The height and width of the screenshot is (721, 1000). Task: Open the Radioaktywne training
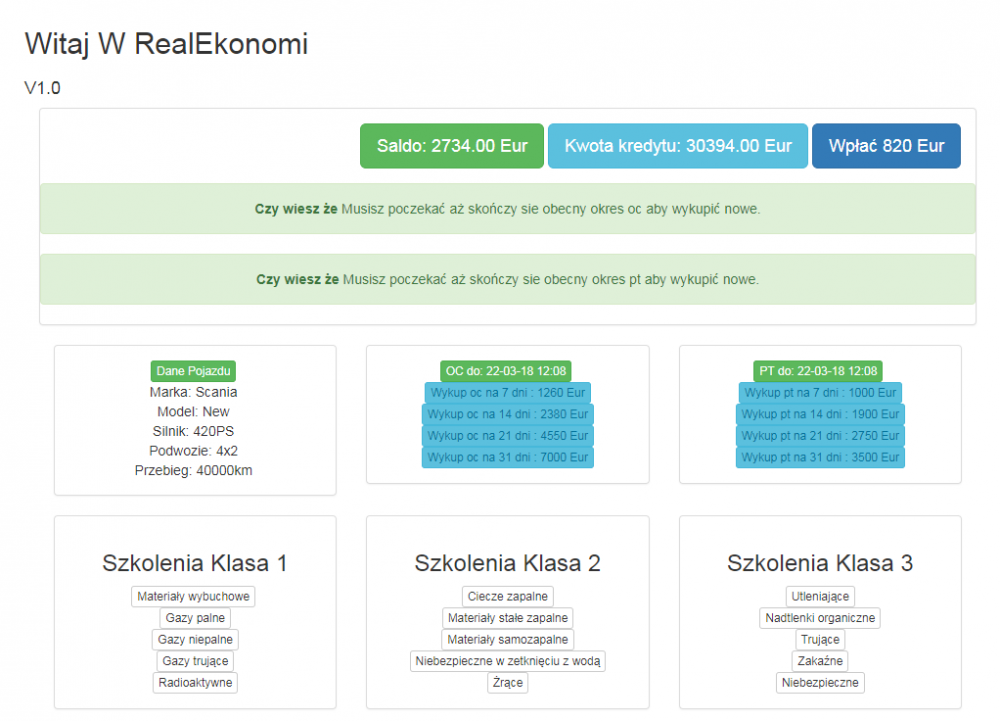tap(195, 683)
